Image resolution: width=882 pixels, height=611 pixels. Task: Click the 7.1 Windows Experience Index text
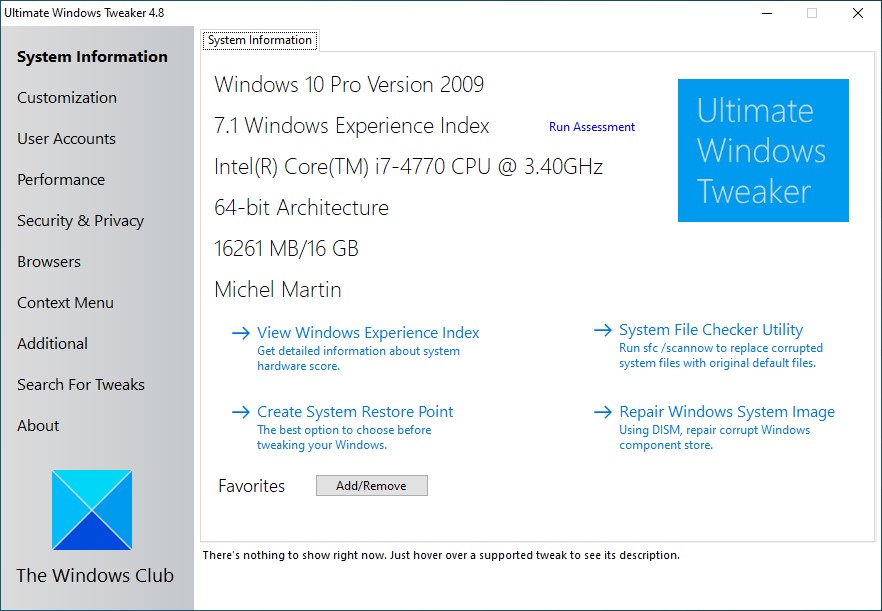pyautogui.click(x=352, y=125)
